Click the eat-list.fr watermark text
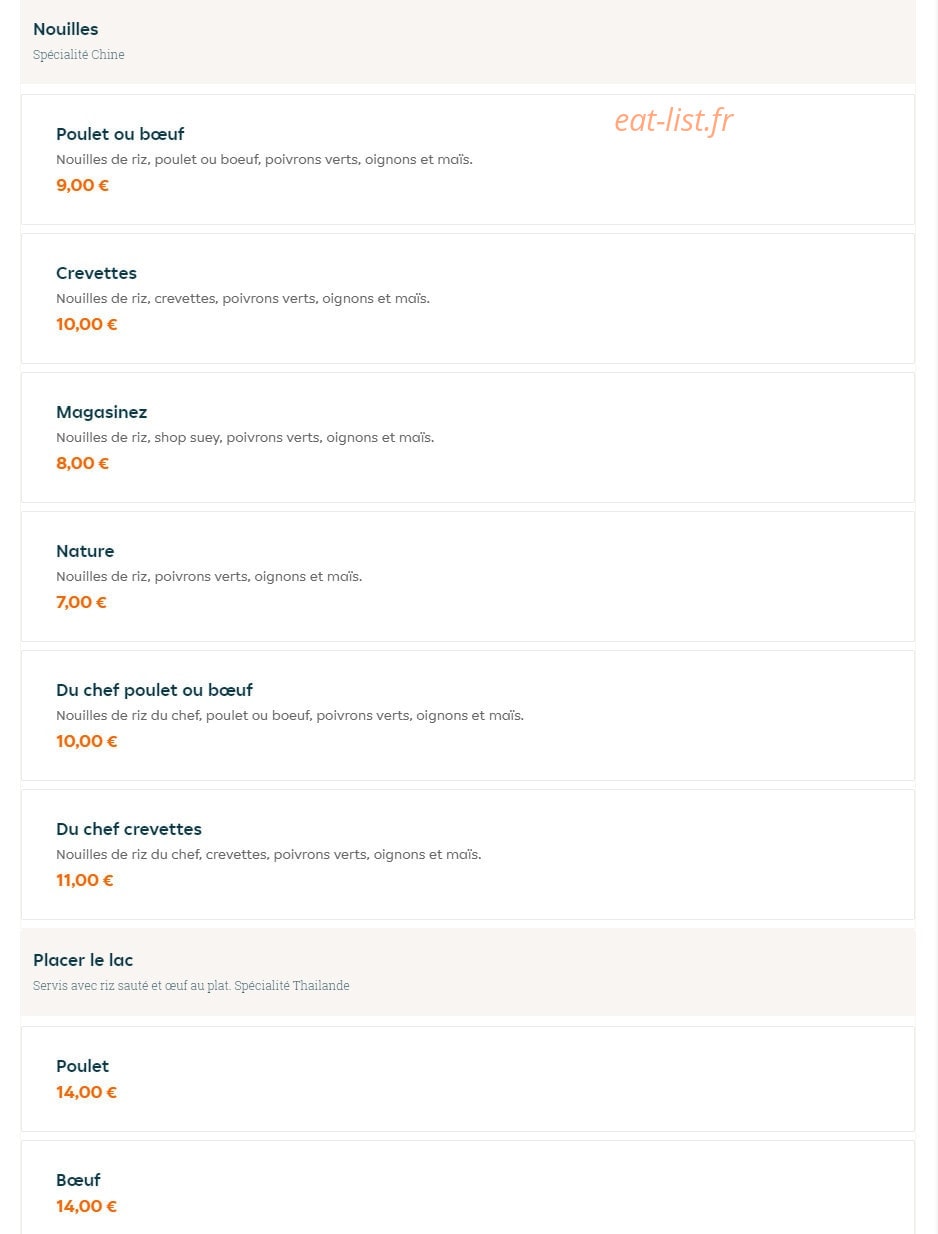The height and width of the screenshot is (1234, 938). [674, 121]
